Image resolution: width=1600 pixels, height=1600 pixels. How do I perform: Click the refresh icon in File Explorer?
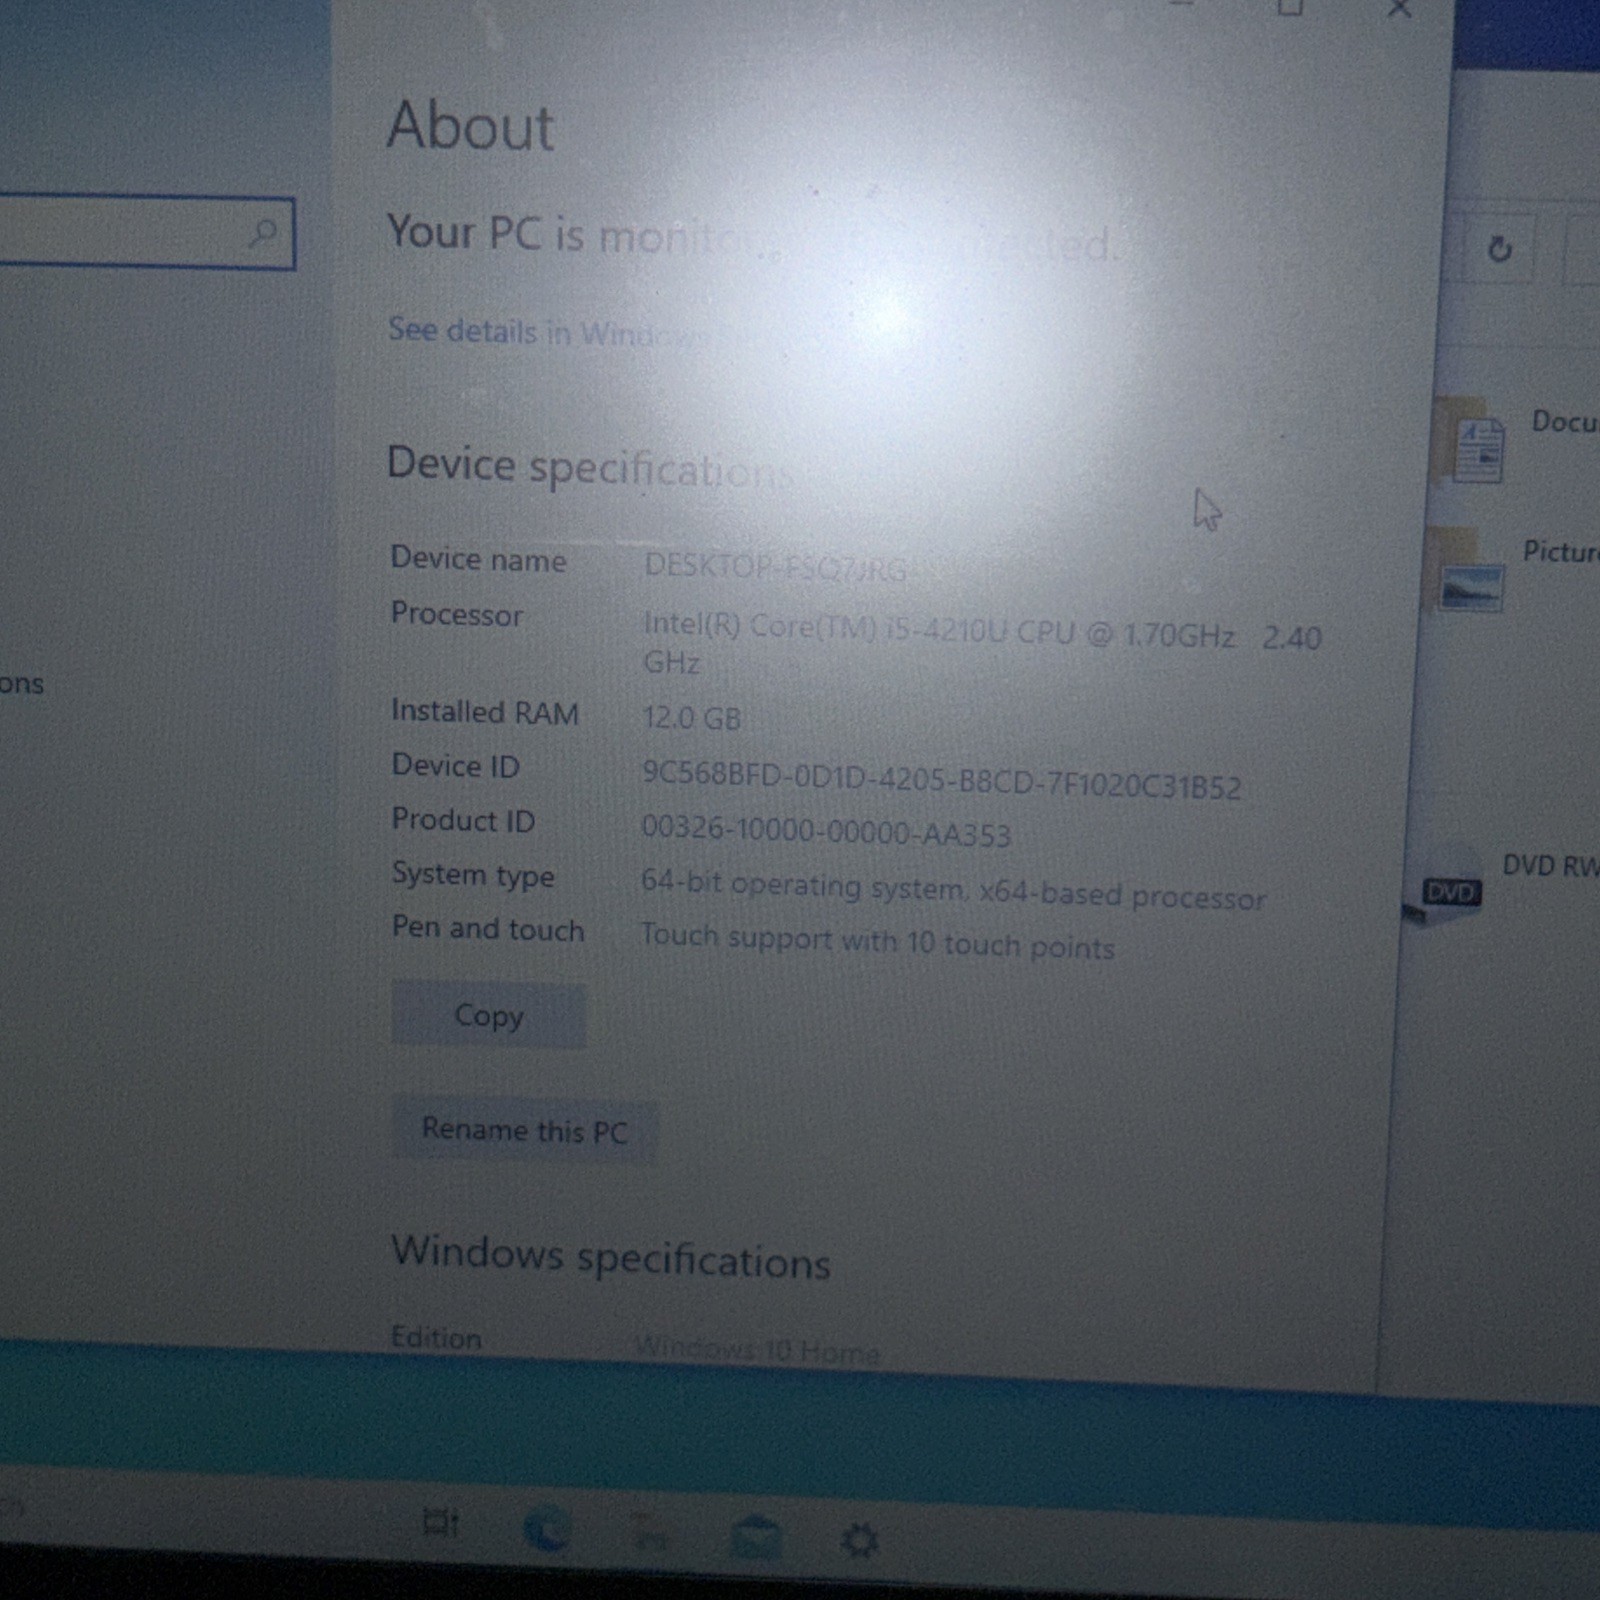tap(1499, 248)
